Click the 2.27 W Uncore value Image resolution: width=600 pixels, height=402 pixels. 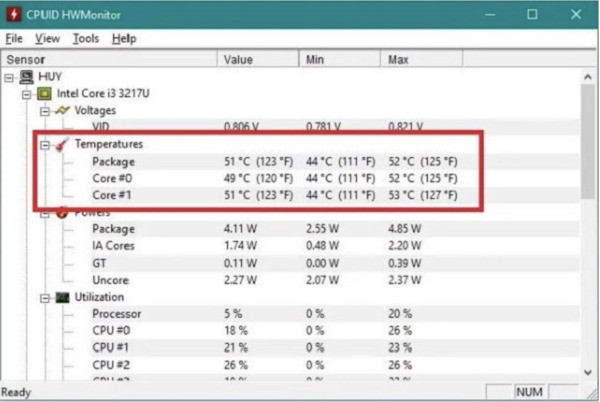tap(240, 280)
